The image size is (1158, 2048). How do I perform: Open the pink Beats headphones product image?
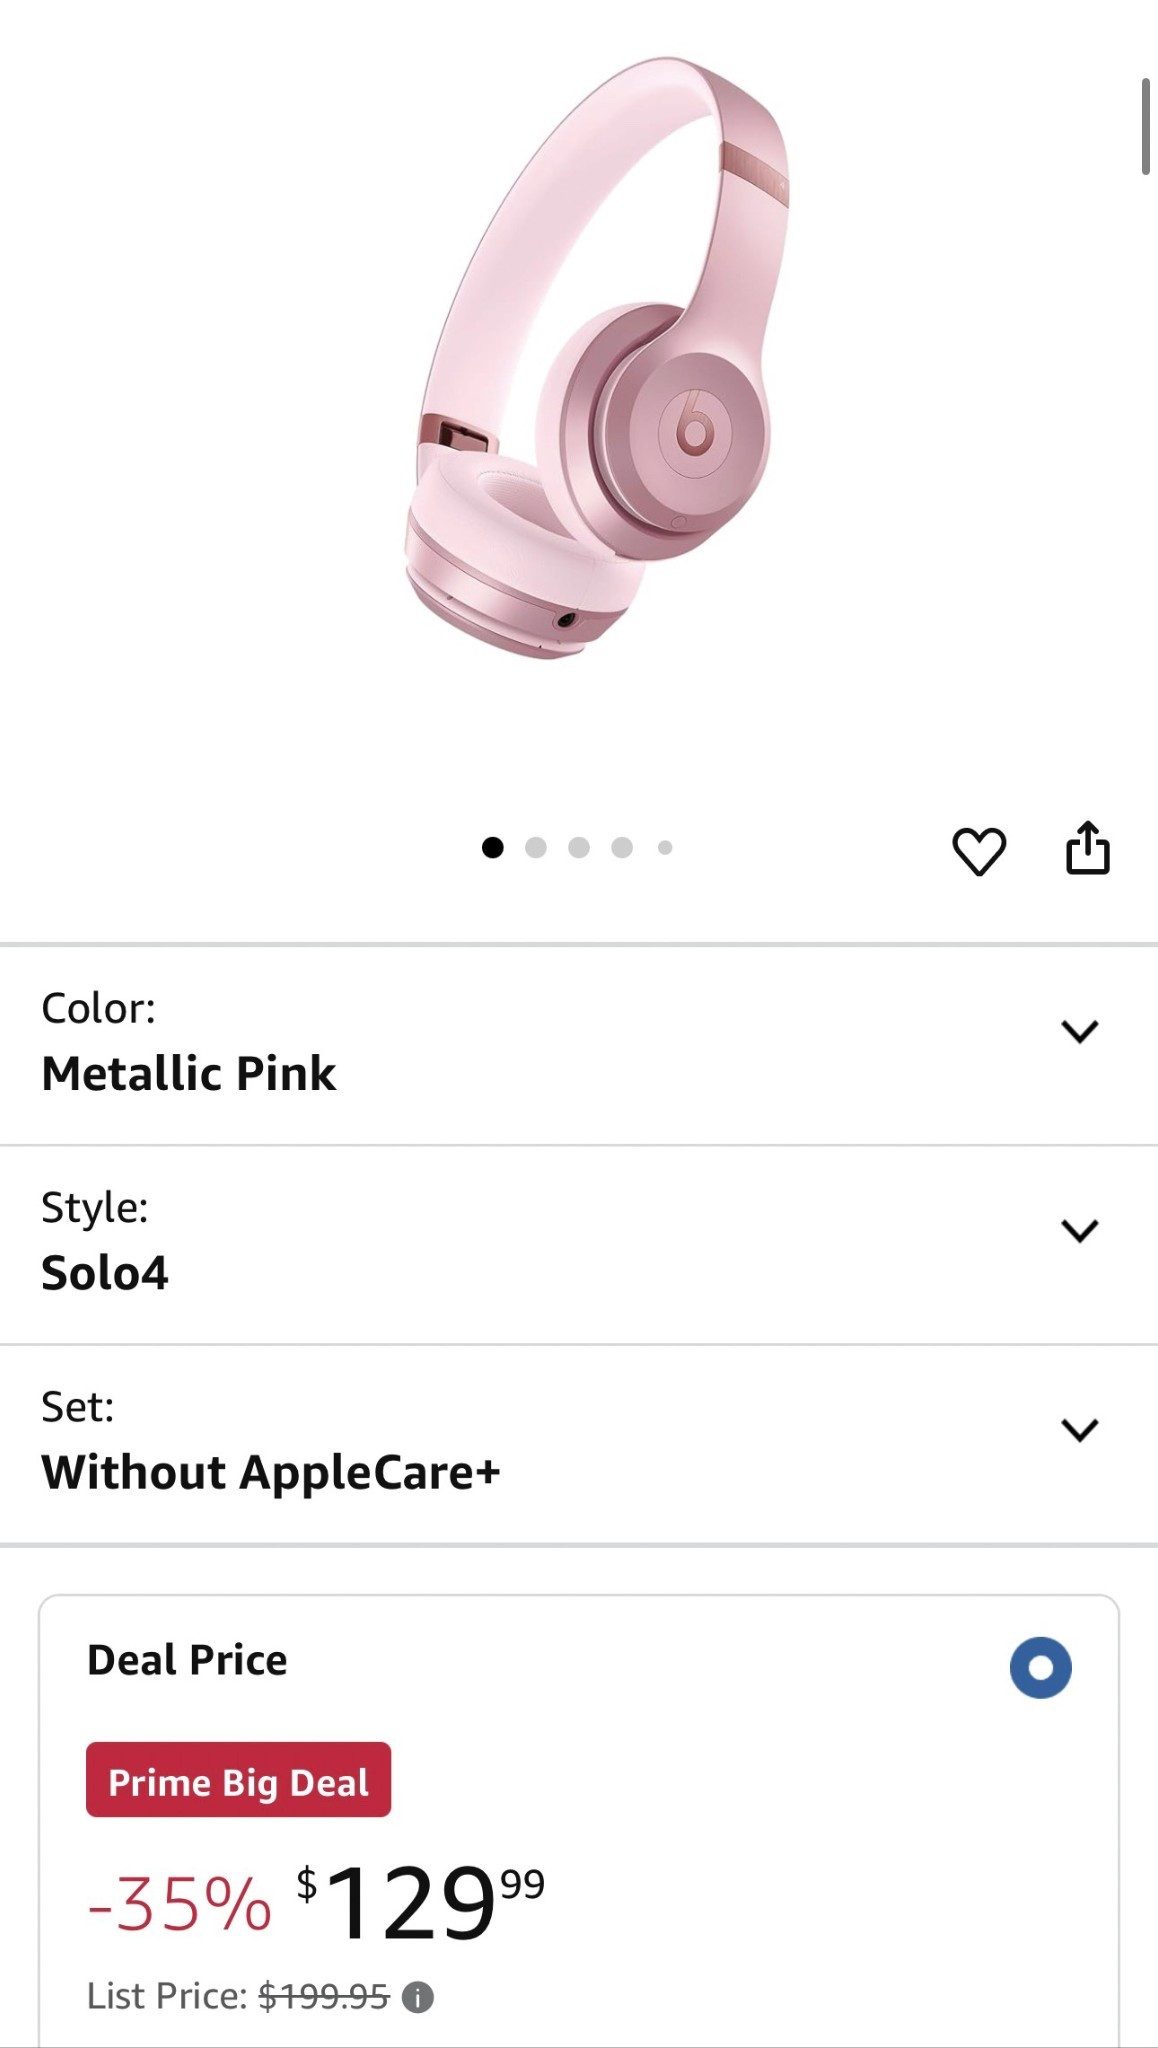(x=596, y=360)
